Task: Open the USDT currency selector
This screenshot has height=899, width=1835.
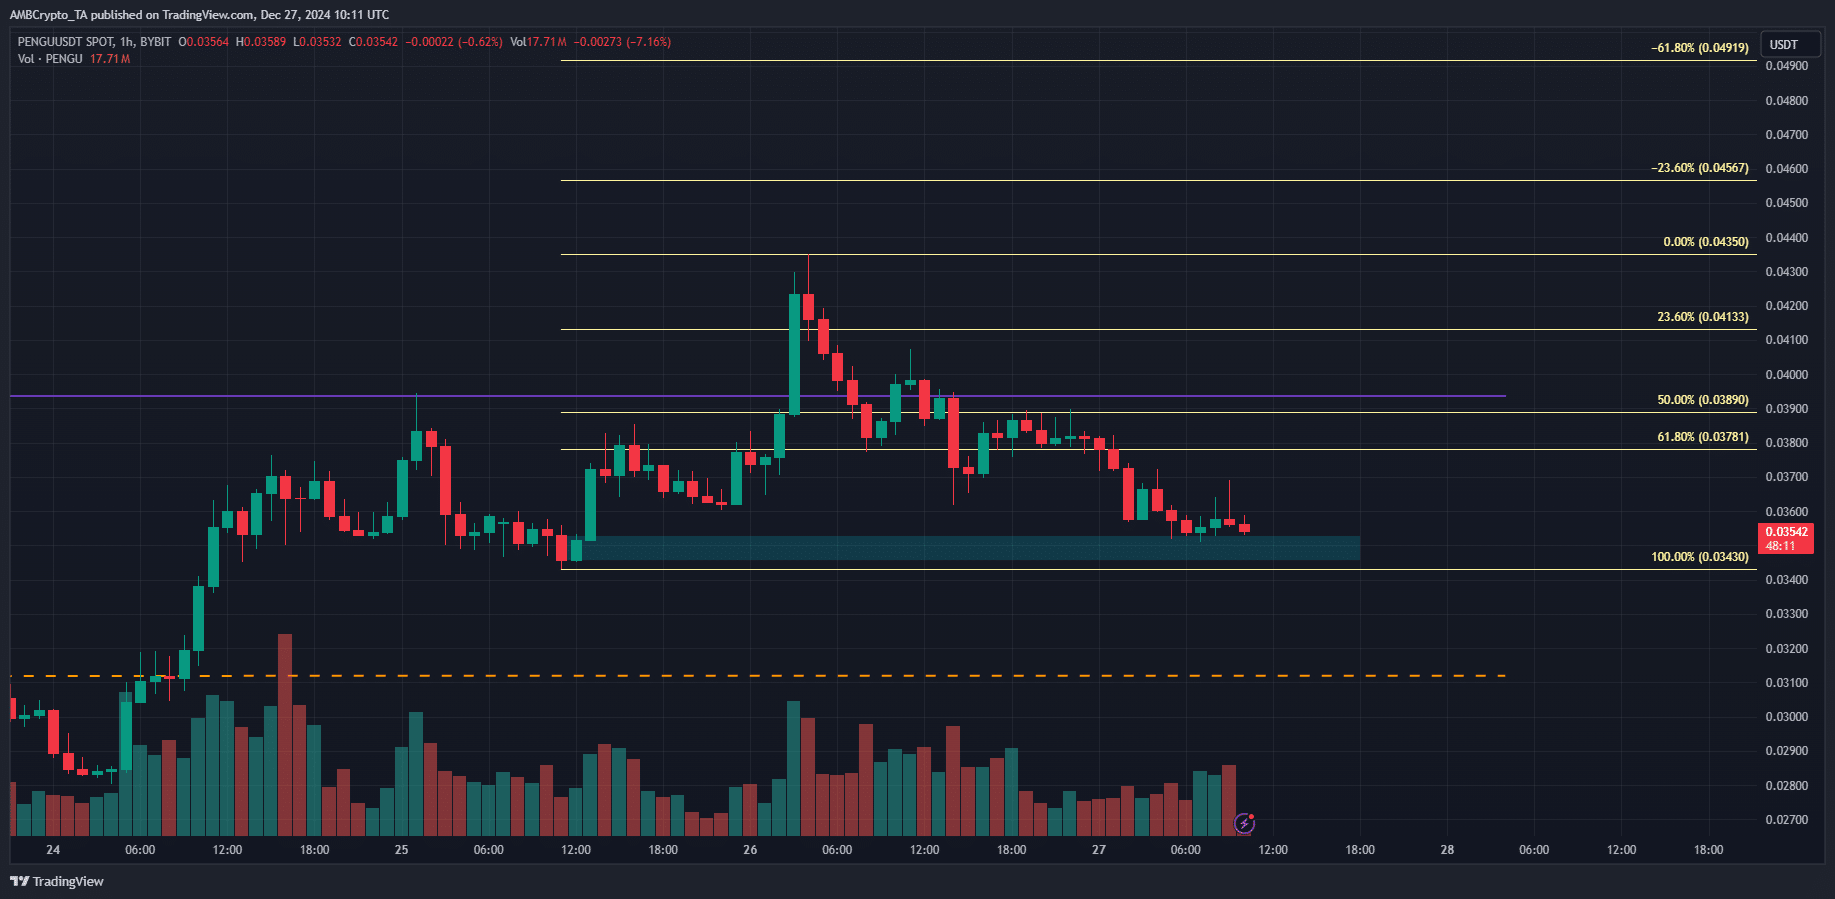Action: (x=1790, y=45)
